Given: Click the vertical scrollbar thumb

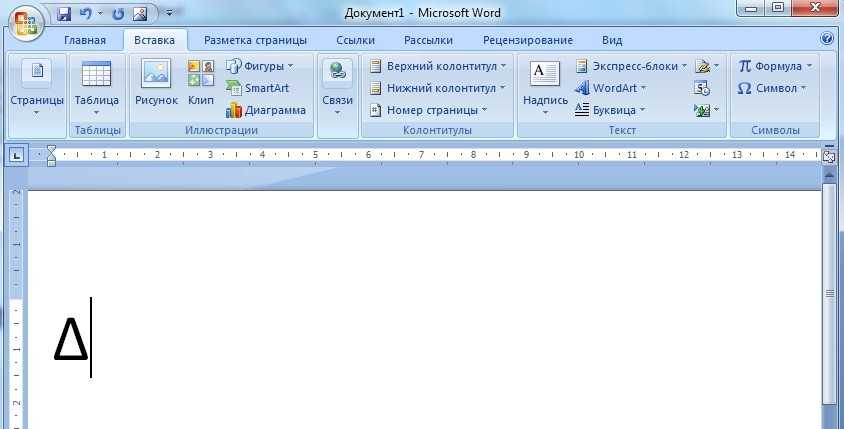Looking at the screenshot, I should (x=829, y=293).
